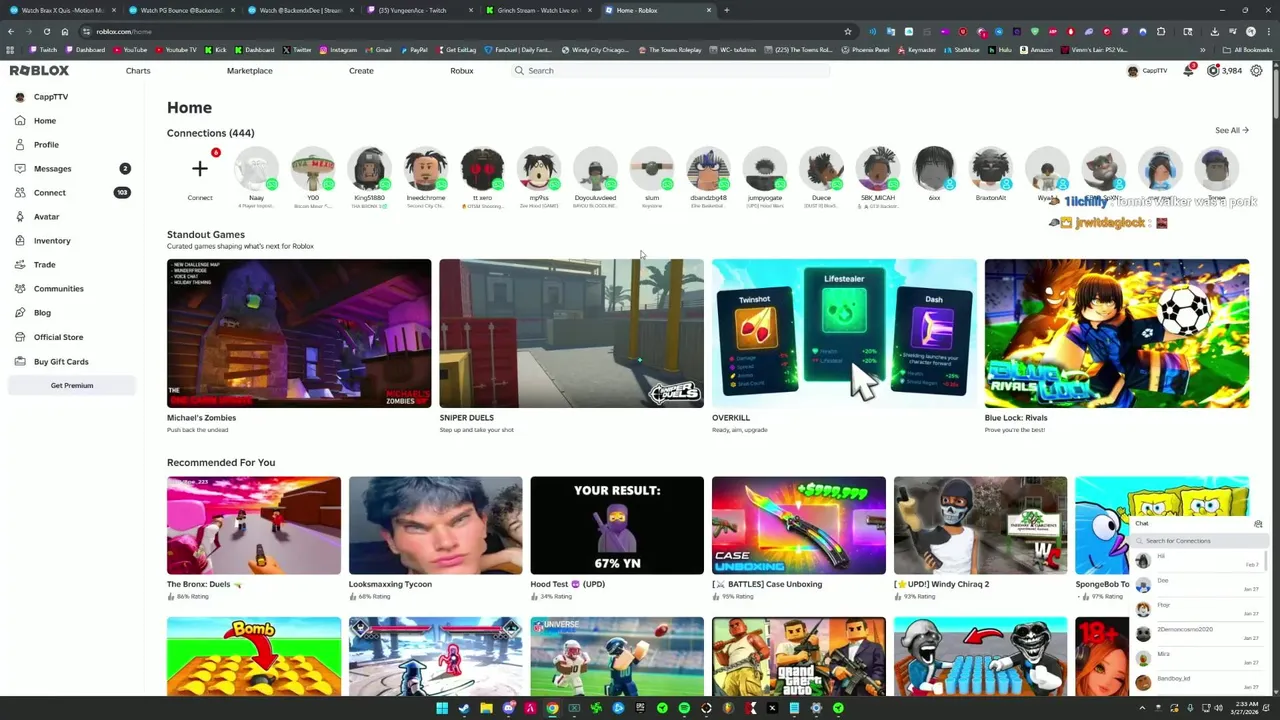The image size is (1280, 720).
Task: Open The Bronx: Duels game thumbnail
Action: [x=254, y=525]
